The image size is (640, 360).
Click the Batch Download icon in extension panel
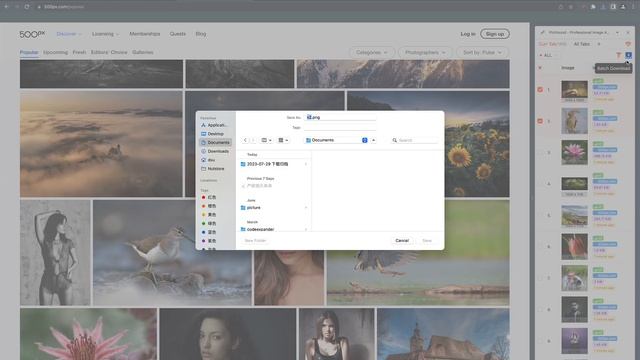point(628,55)
